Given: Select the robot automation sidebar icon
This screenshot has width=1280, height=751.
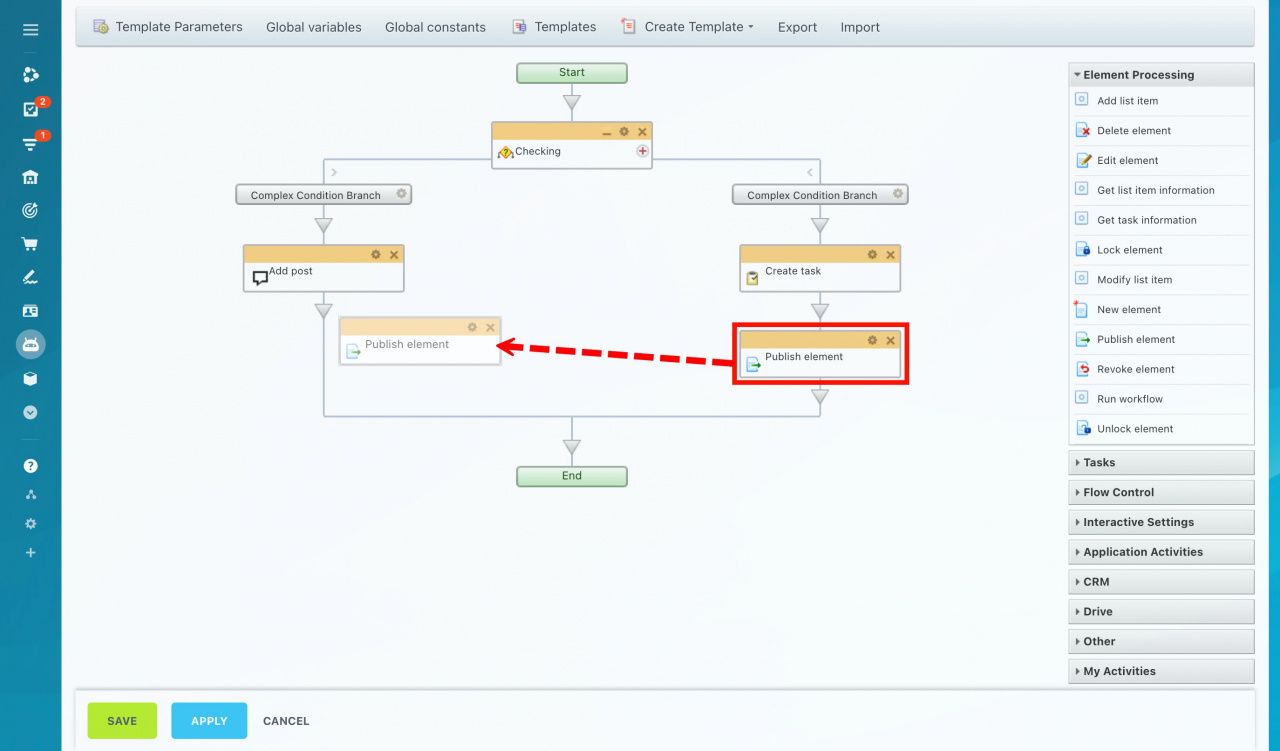Looking at the screenshot, I should pos(30,345).
